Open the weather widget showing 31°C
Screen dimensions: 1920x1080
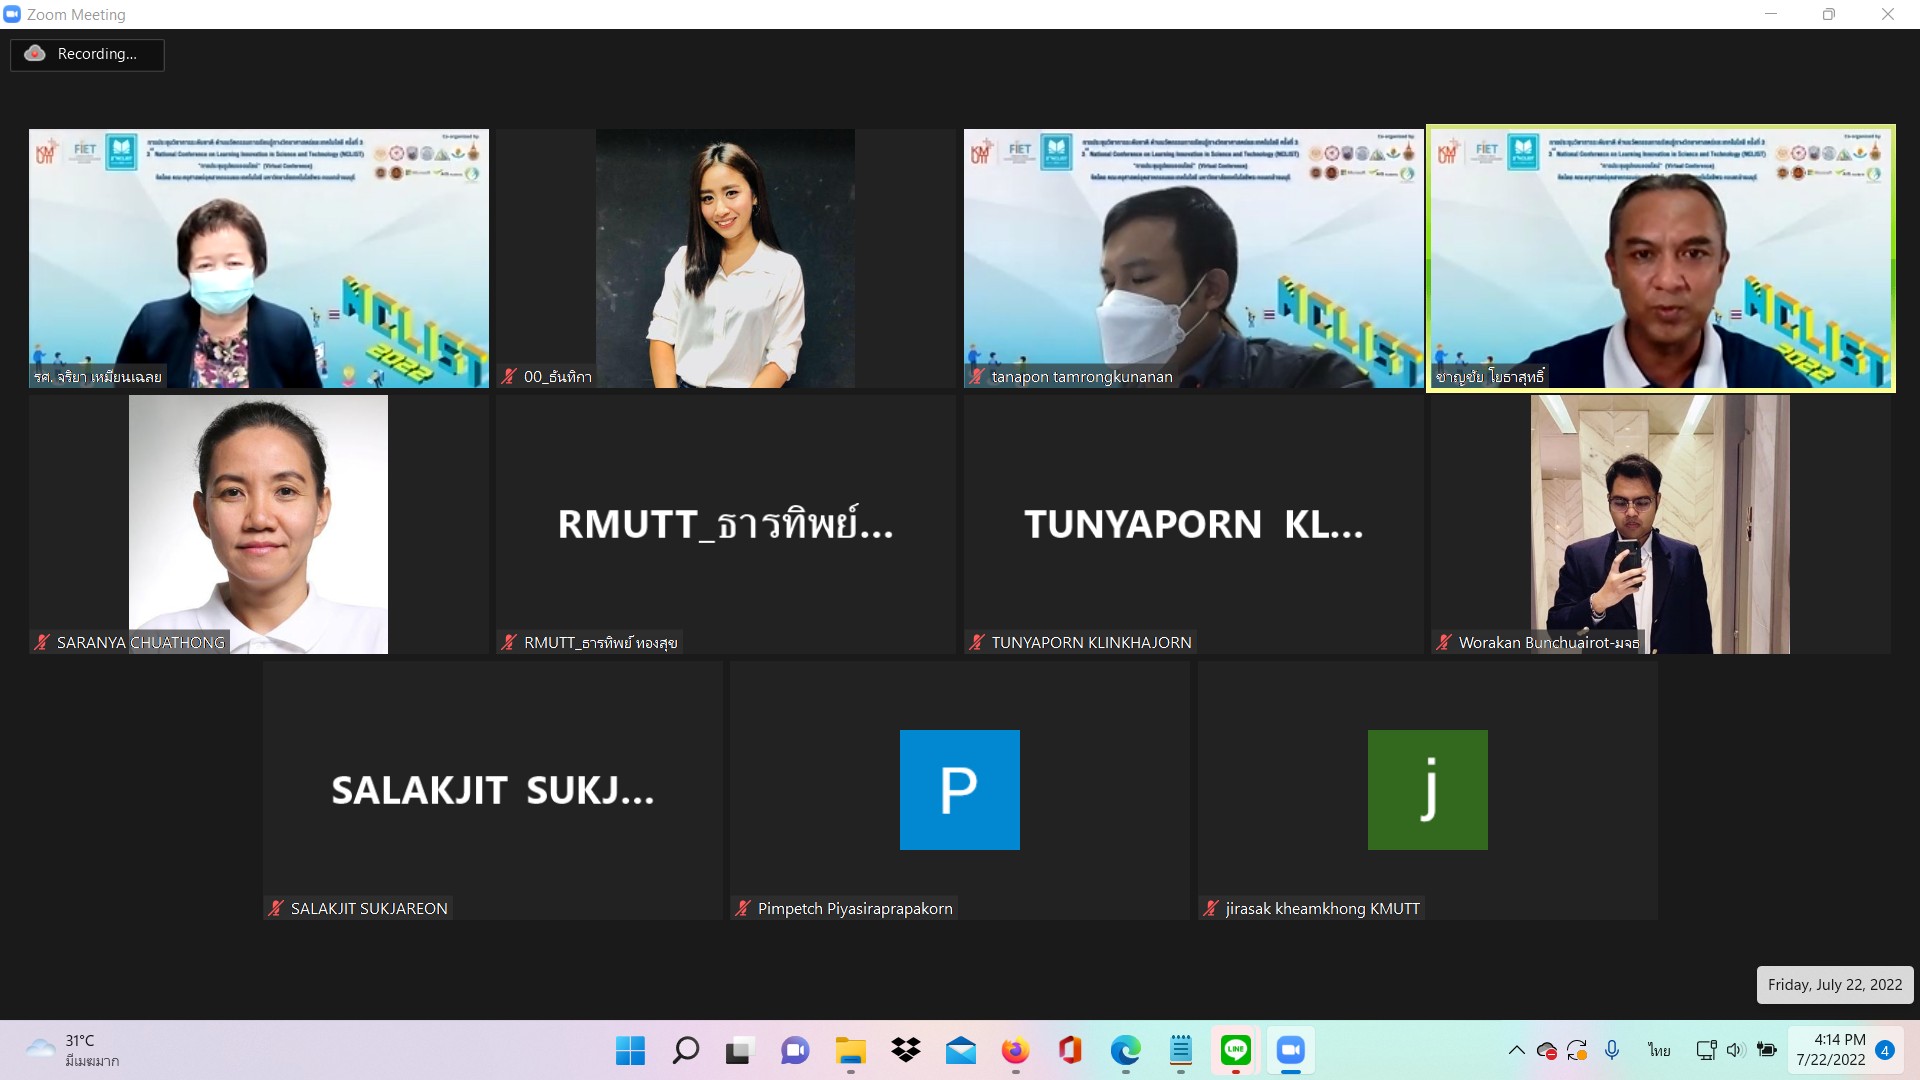[x=72, y=1050]
